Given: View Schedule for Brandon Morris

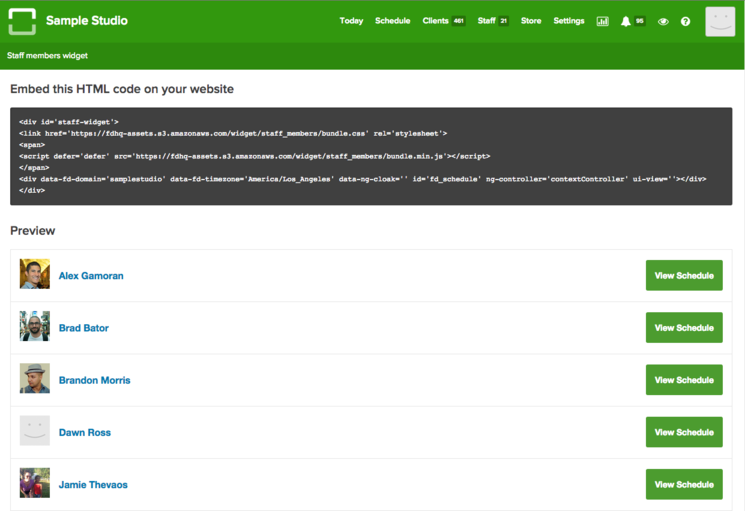Looking at the screenshot, I should pyautogui.click(x=684, y=380).
